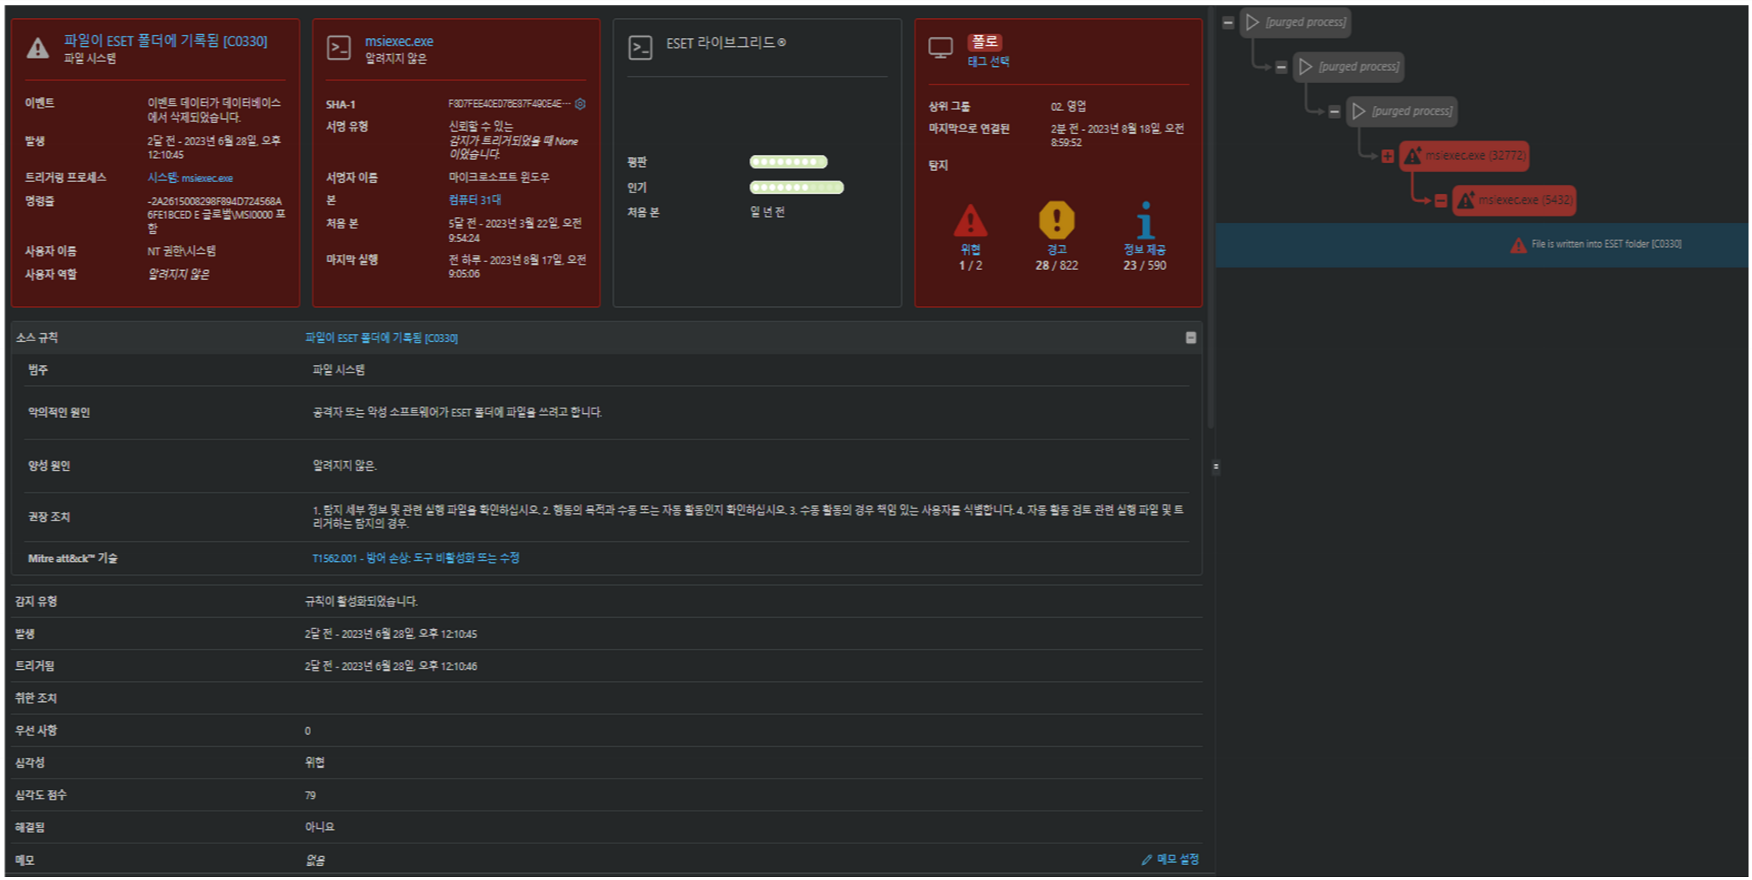The width and height of the screenshot is (1752, 880).
Task: Click the parent group value '02. 영업'
Action: pyautogui.click(x=1068, y=106)
